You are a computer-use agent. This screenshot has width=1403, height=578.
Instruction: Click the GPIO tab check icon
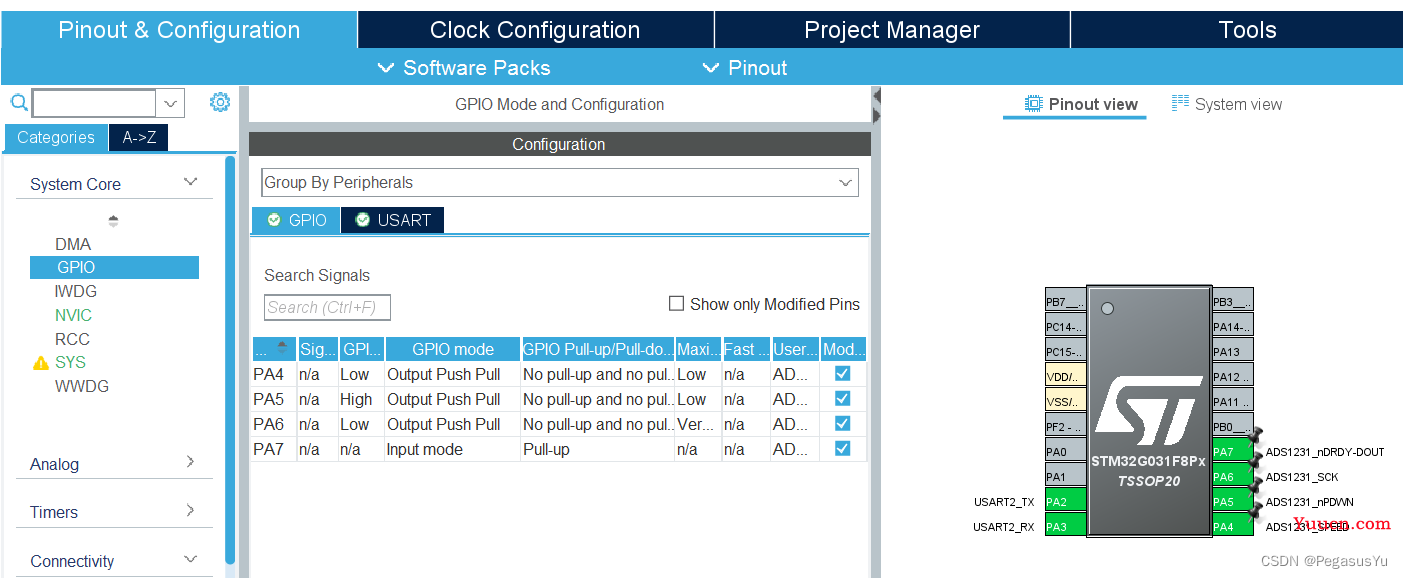274,220
